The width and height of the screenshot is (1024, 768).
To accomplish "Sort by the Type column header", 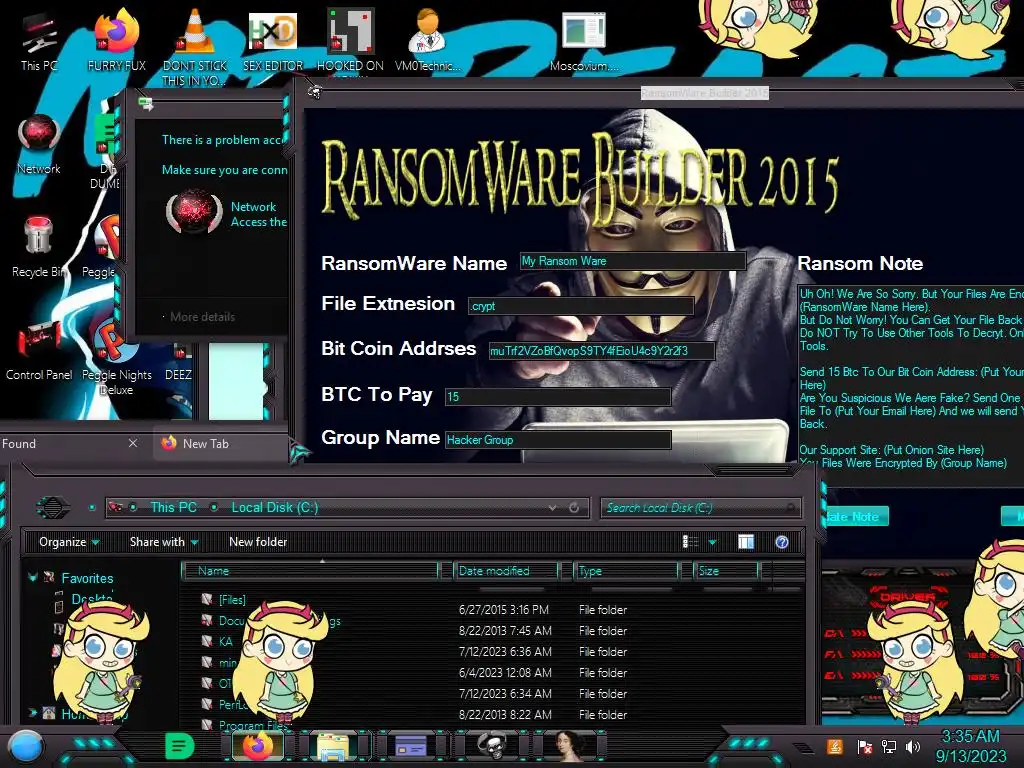I will [x=626, y=571].
